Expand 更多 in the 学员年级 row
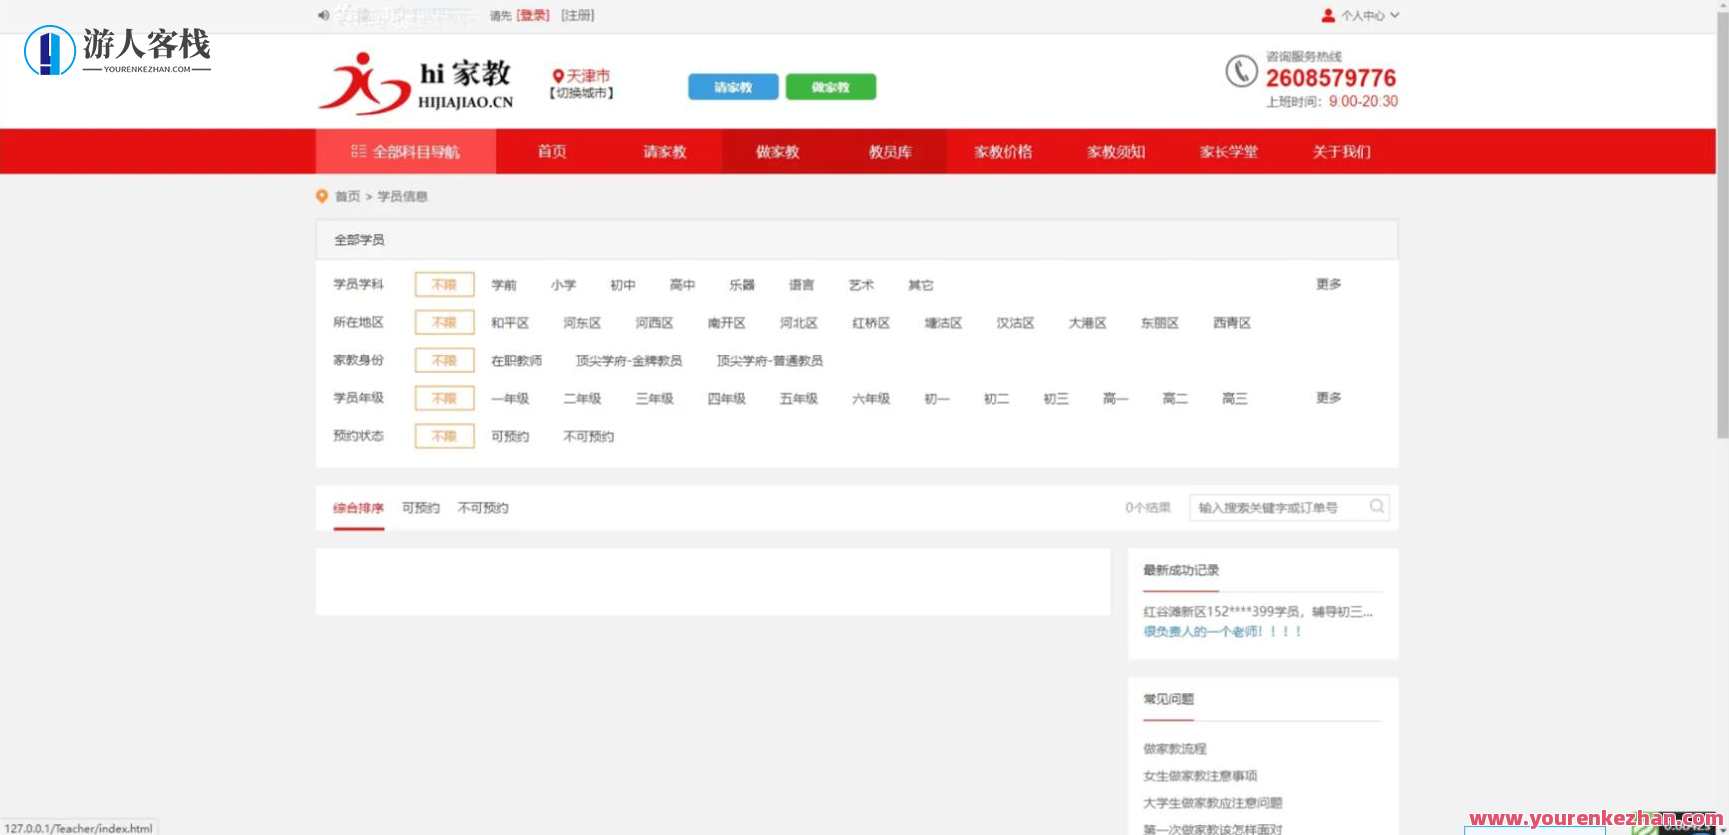Viewport: 1729px width, 835px height. coord(1329,398)
